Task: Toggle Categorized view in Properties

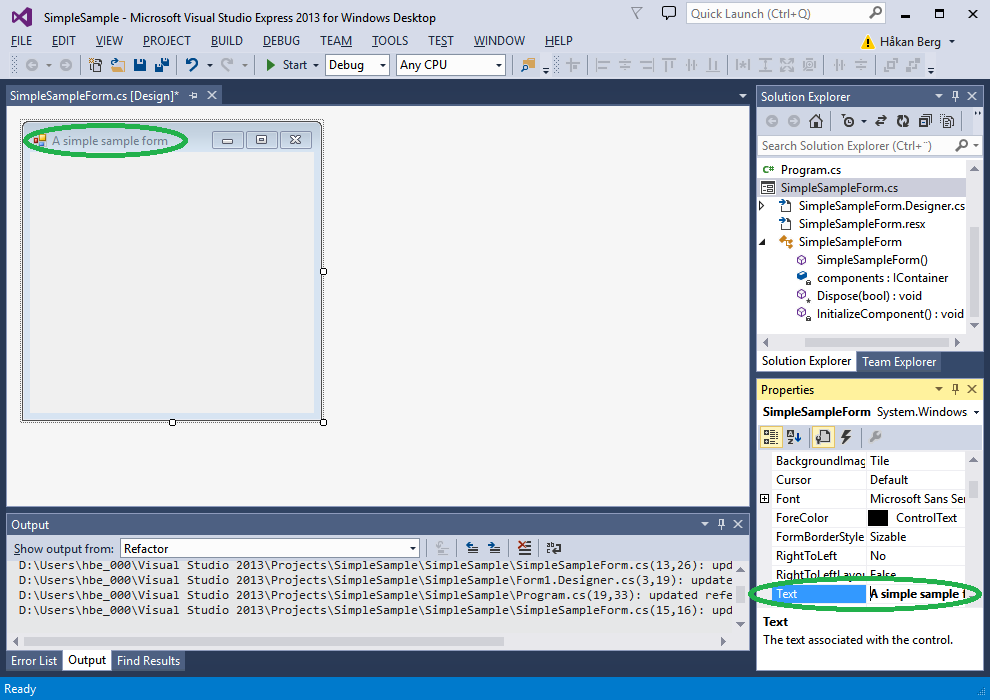Action: pos(771,437)
